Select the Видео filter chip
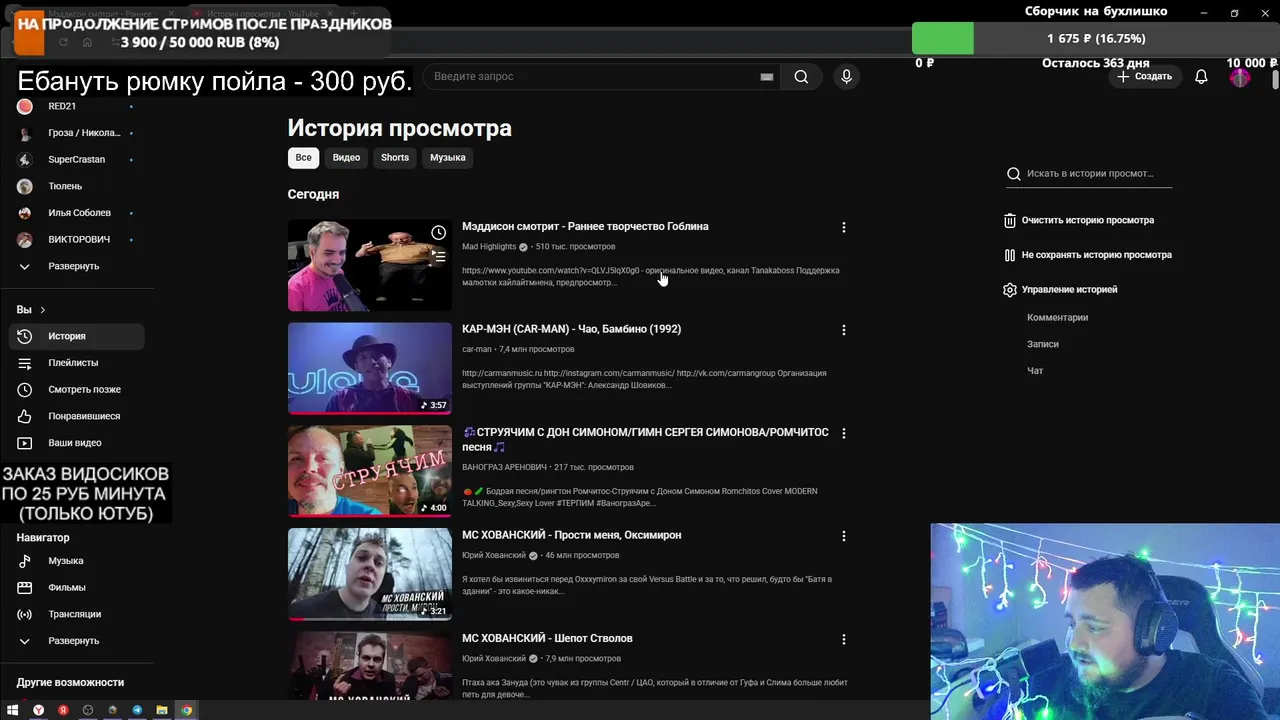 (346, 158)
